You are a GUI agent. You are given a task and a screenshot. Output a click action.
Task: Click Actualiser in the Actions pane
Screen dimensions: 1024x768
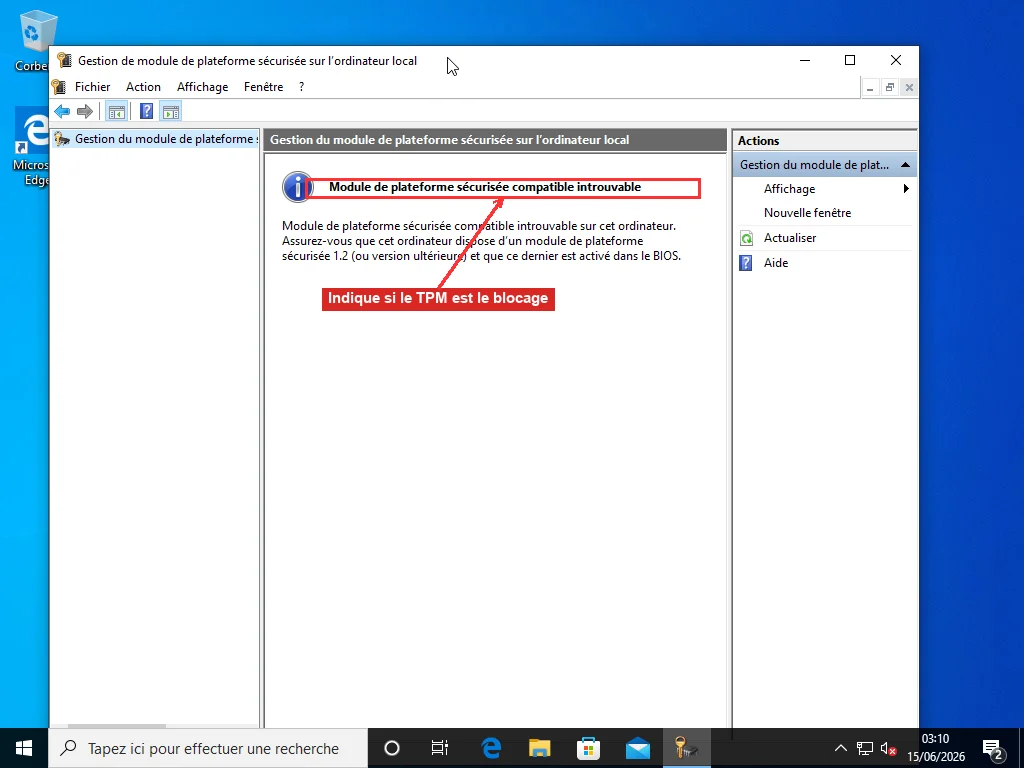point(790,238)
